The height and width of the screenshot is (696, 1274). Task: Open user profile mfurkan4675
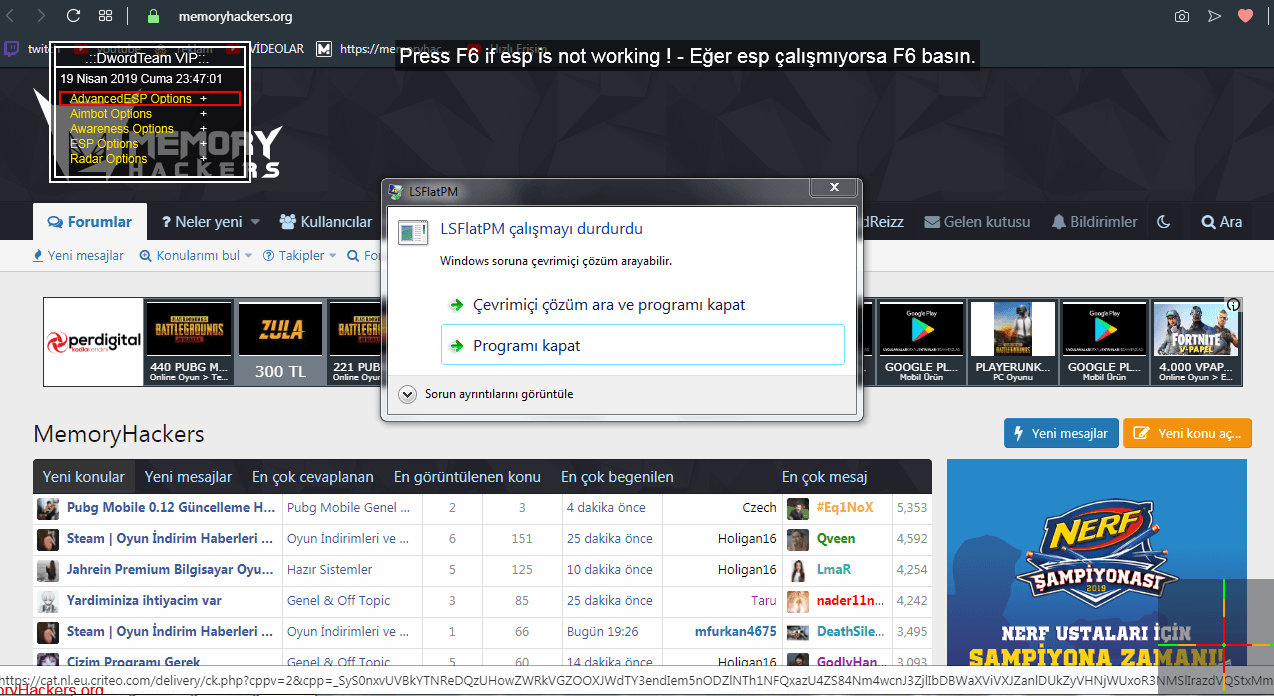735,632
